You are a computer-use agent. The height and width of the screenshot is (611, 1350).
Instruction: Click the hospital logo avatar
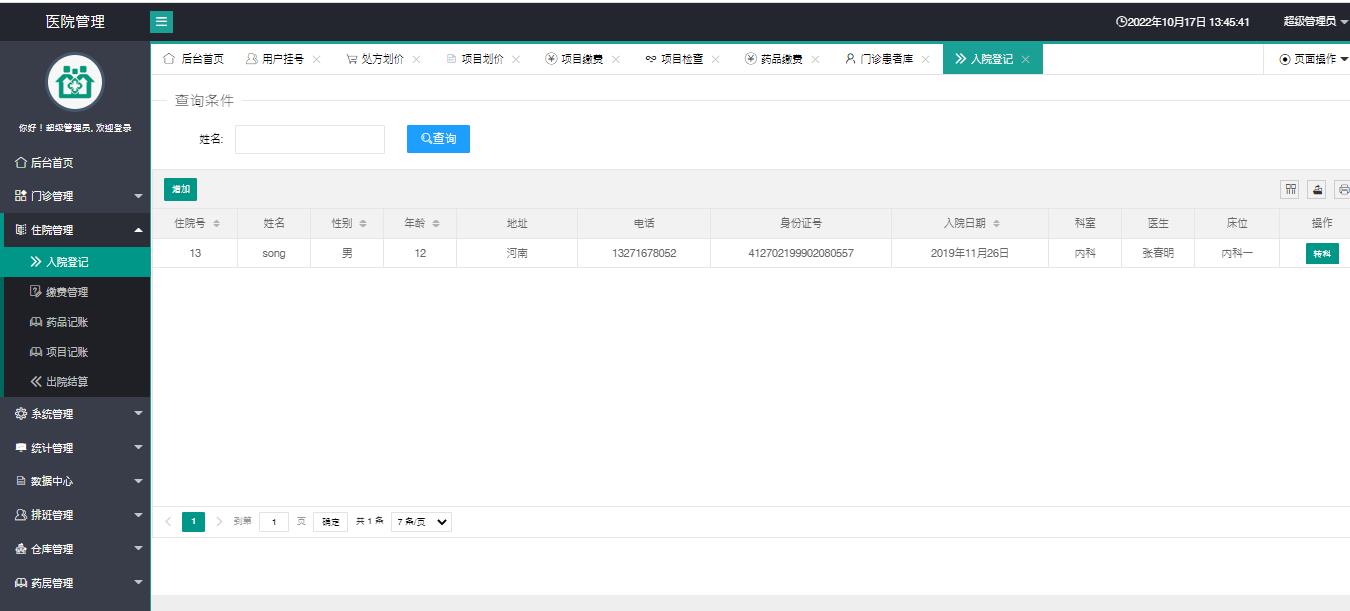[x=75, y=83]
